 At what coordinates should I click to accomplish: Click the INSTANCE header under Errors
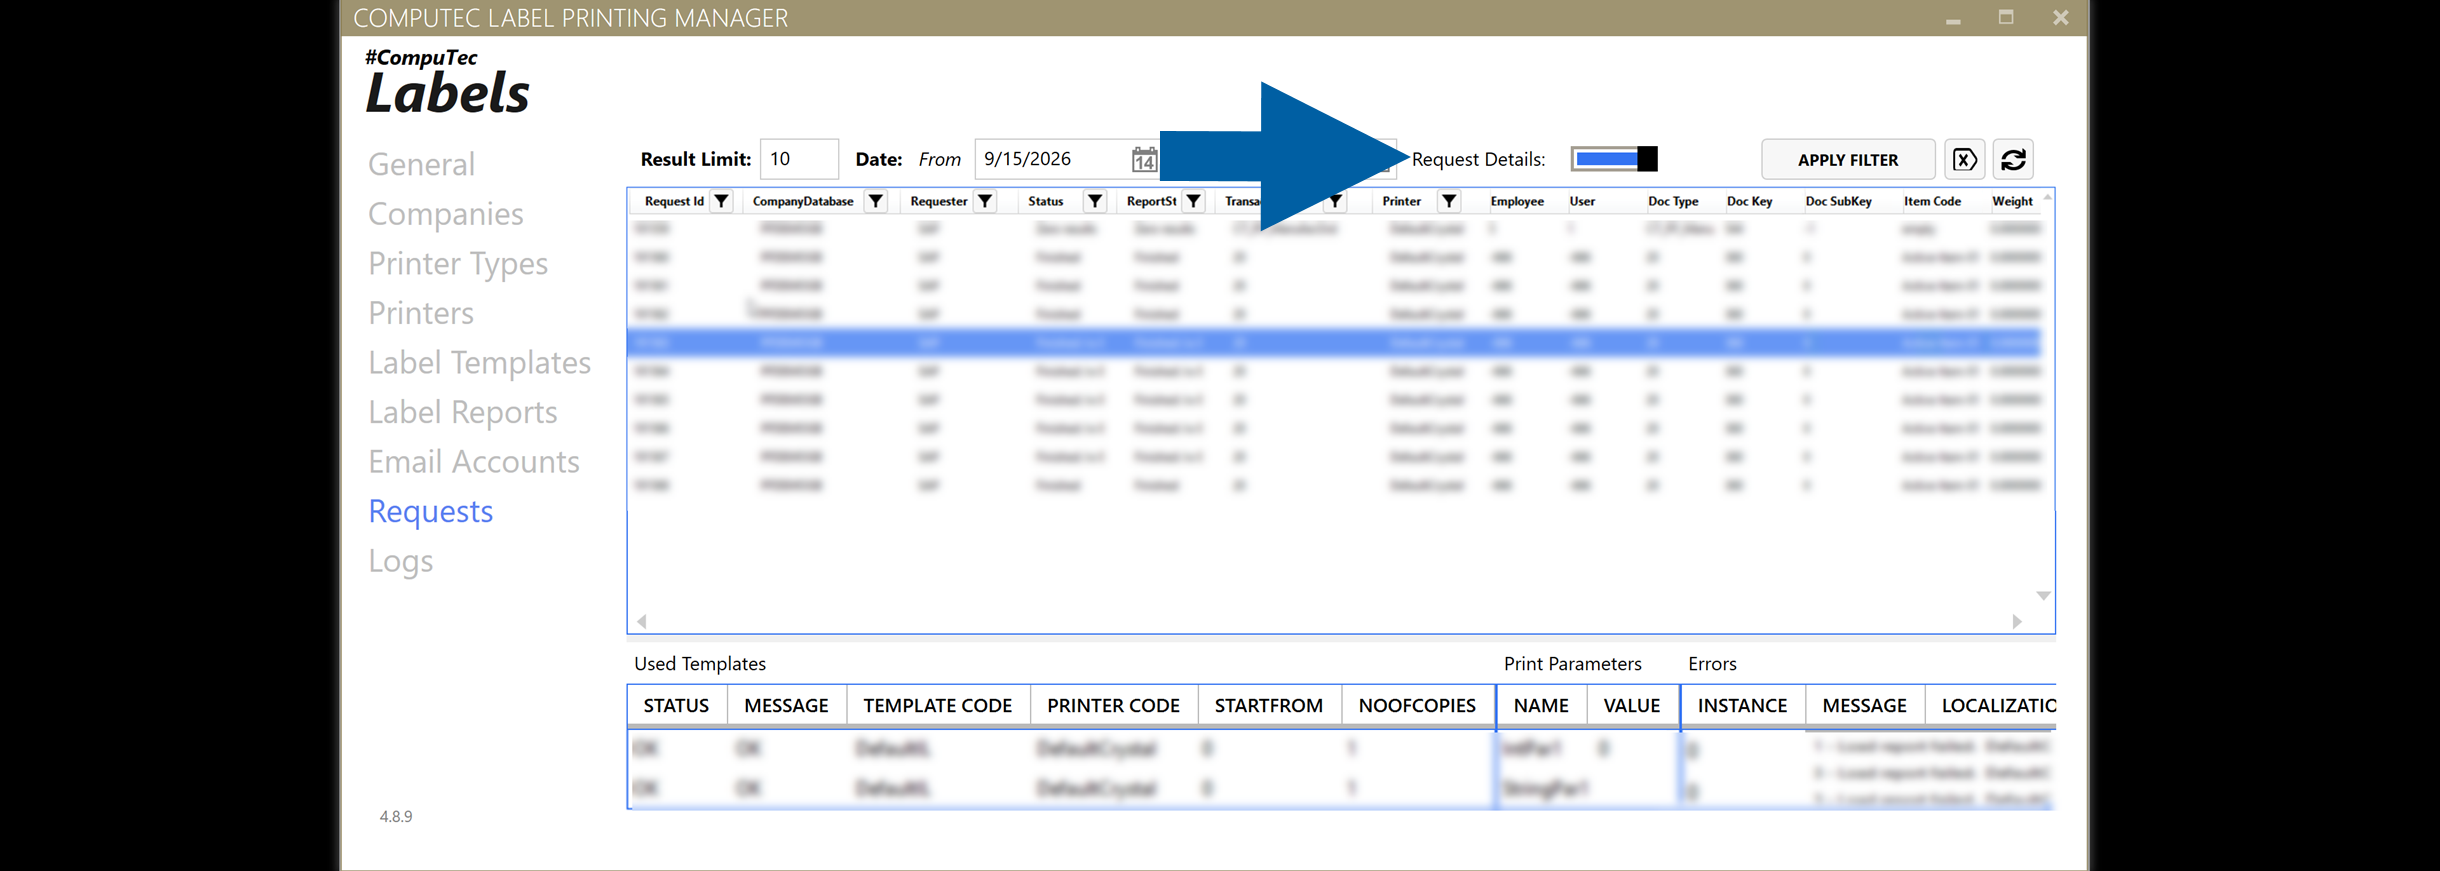point(1742,706)
